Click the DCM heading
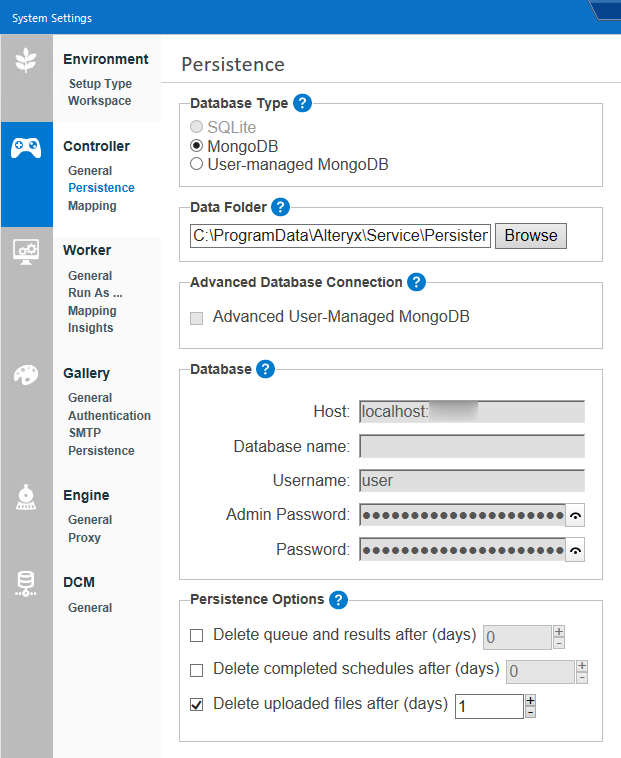 point(79,582)
